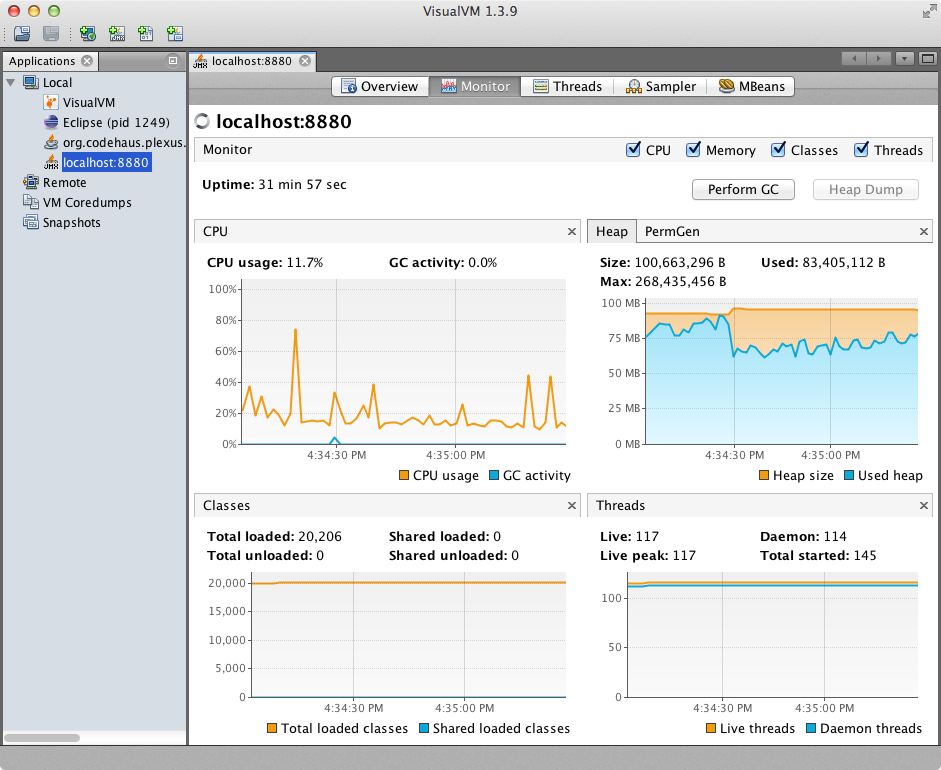
Task: Click the Load Snapshot toolbar icon
Action: coord(22,34)
